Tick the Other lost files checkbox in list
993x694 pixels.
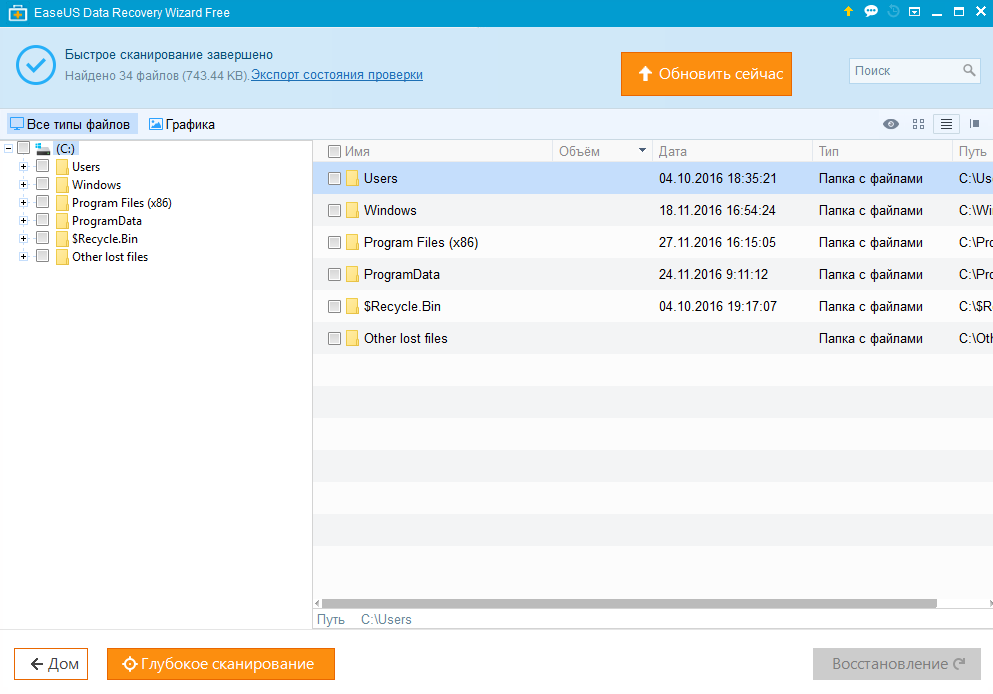[x=334, y=338]
